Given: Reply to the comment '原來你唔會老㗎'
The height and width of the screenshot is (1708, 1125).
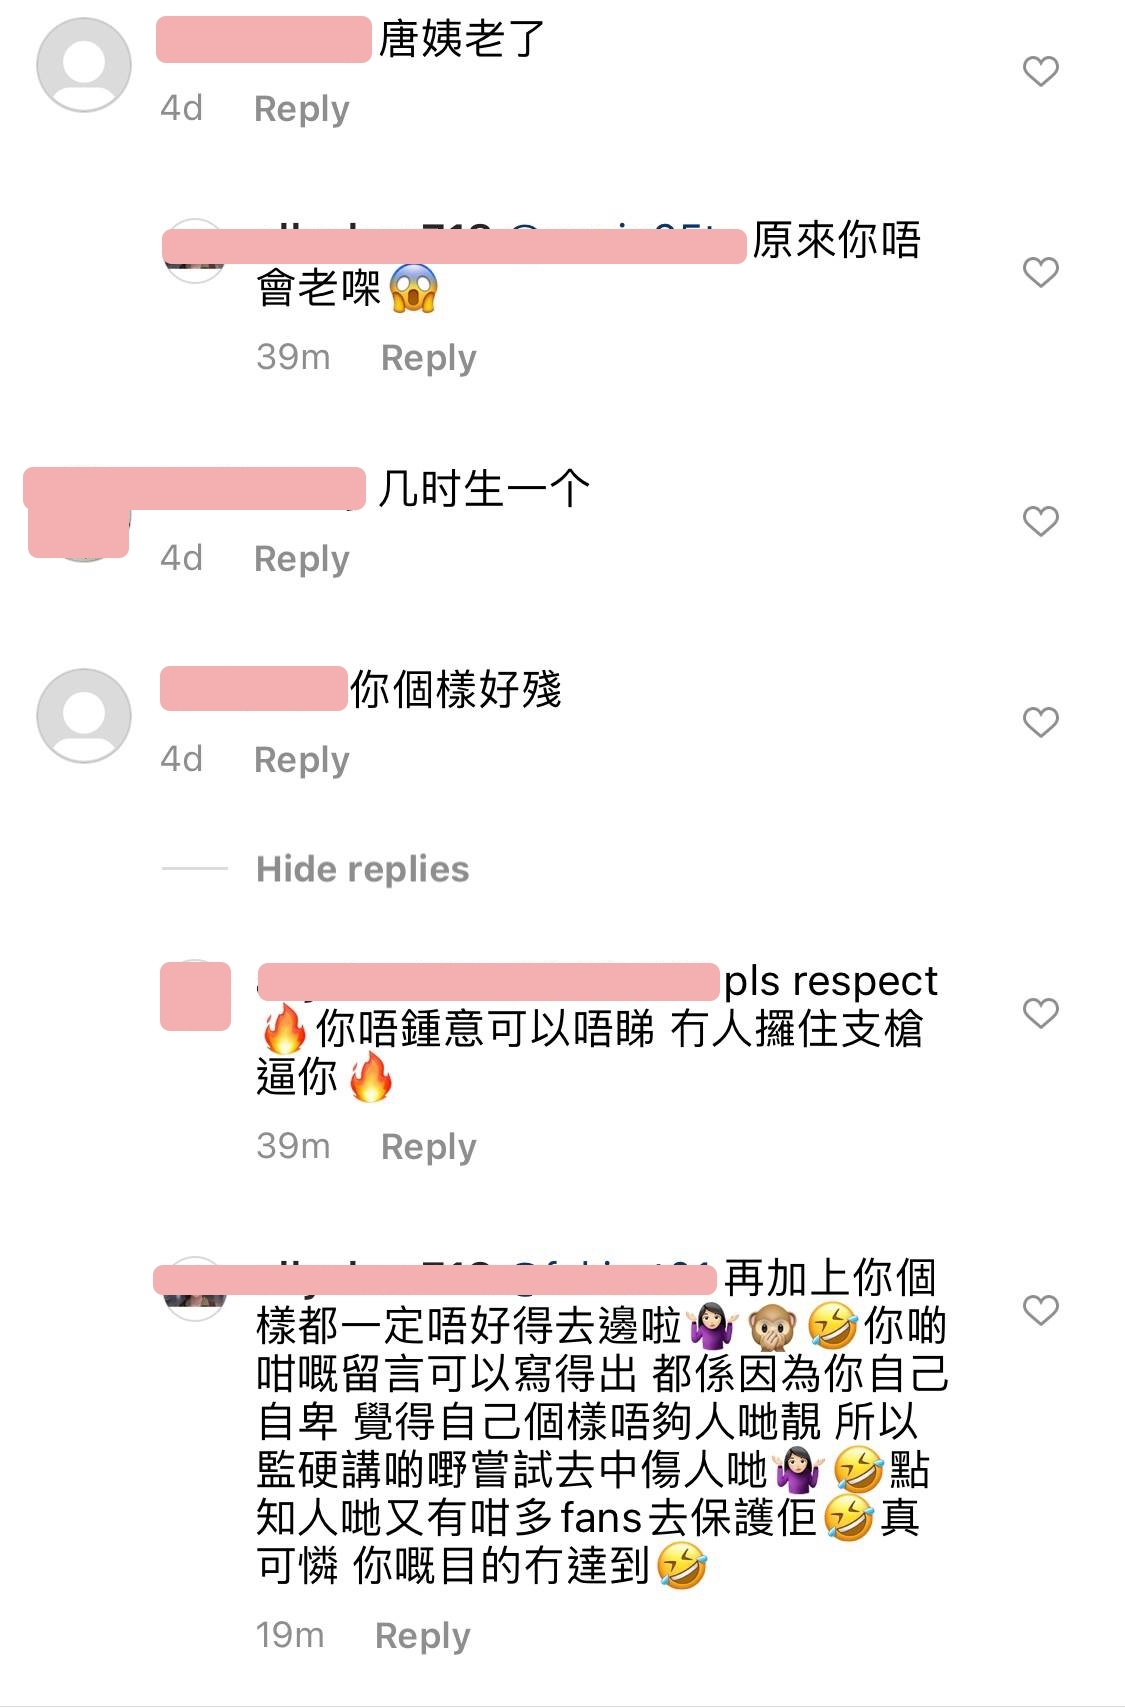Looking at the screenshot, I should (x=429, y=357).
